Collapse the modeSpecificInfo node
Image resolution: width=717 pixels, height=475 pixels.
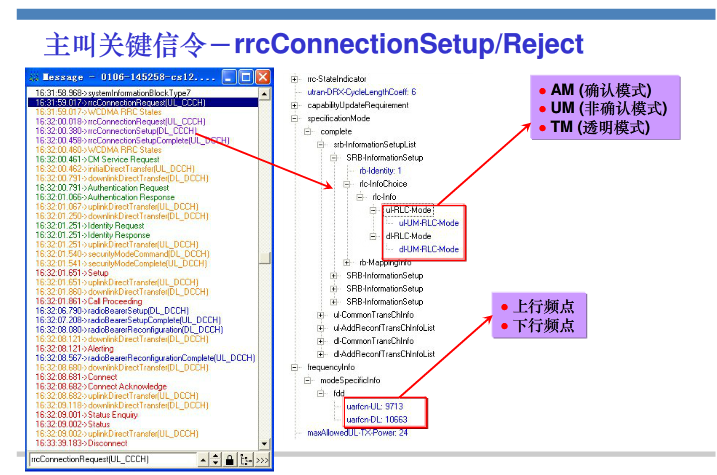(x=308, y=380)
